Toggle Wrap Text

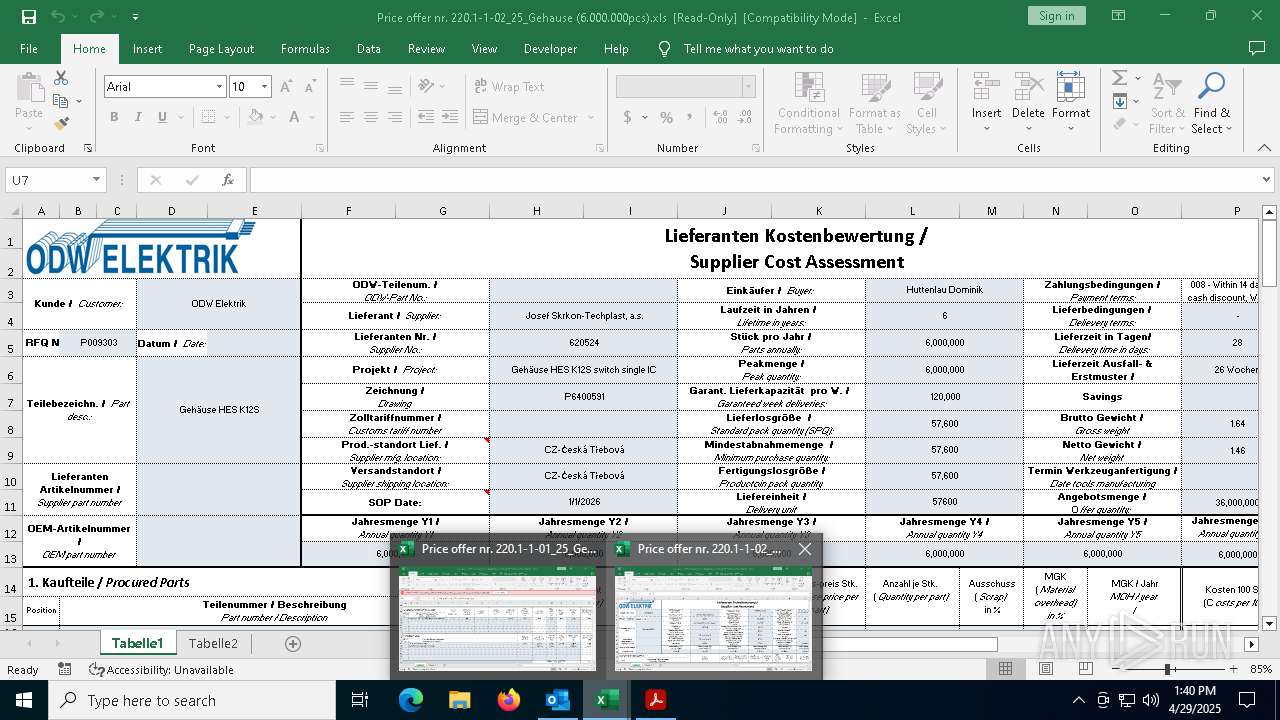tap(510, 87)
